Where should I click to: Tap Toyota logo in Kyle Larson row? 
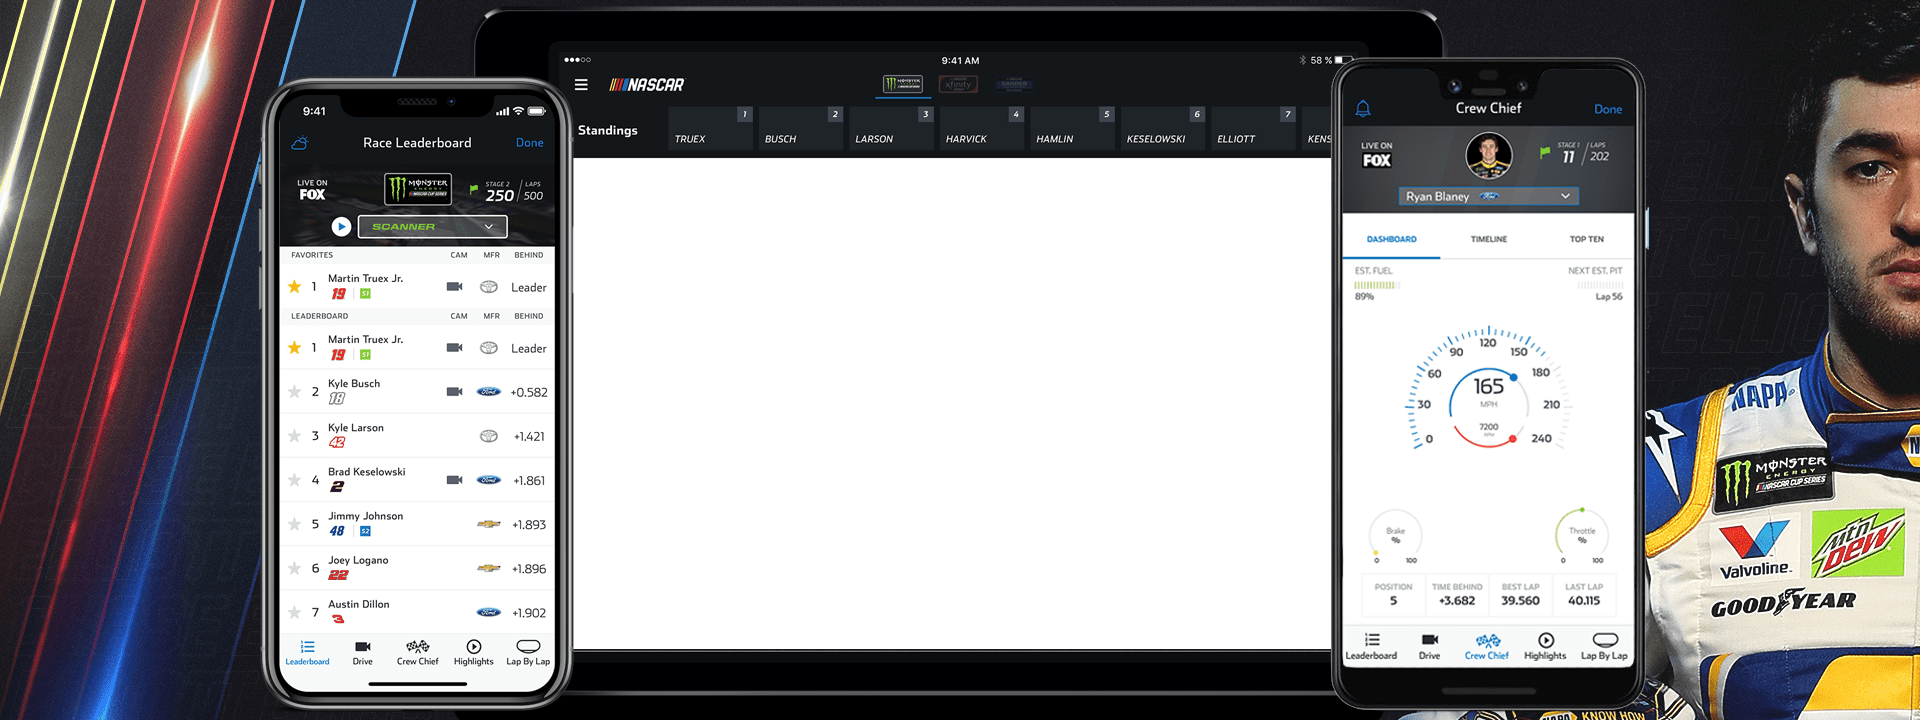coord(489,436)
